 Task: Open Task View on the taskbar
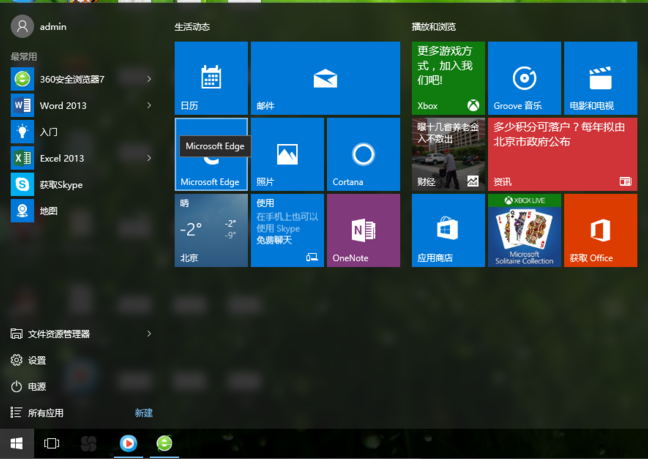coord(52,442)
